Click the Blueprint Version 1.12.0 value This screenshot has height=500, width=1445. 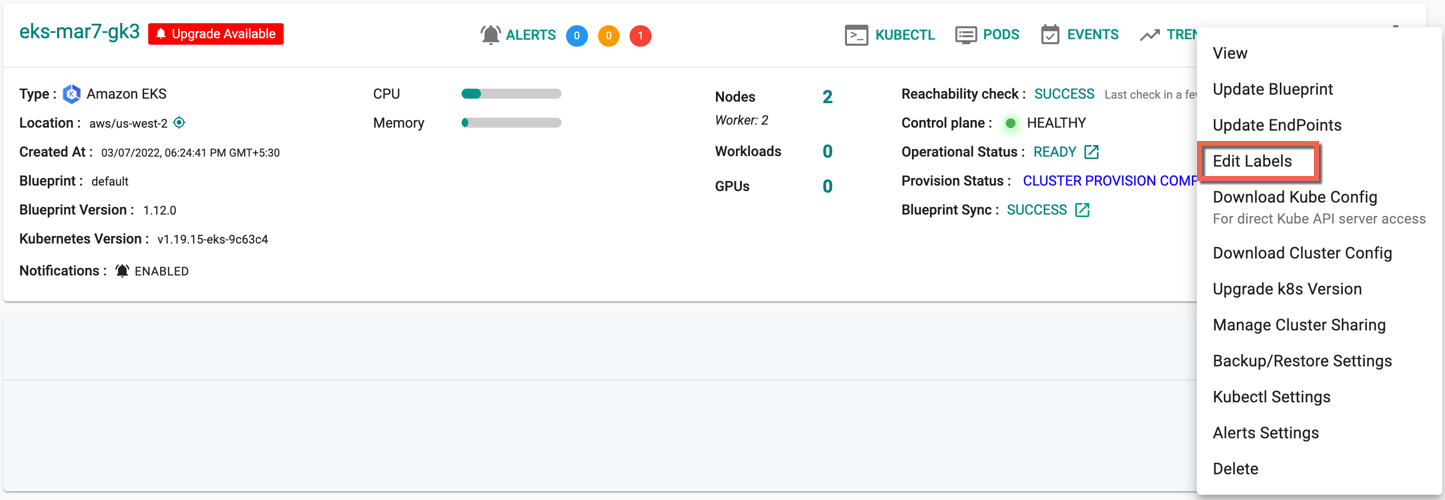pos(159,211)
